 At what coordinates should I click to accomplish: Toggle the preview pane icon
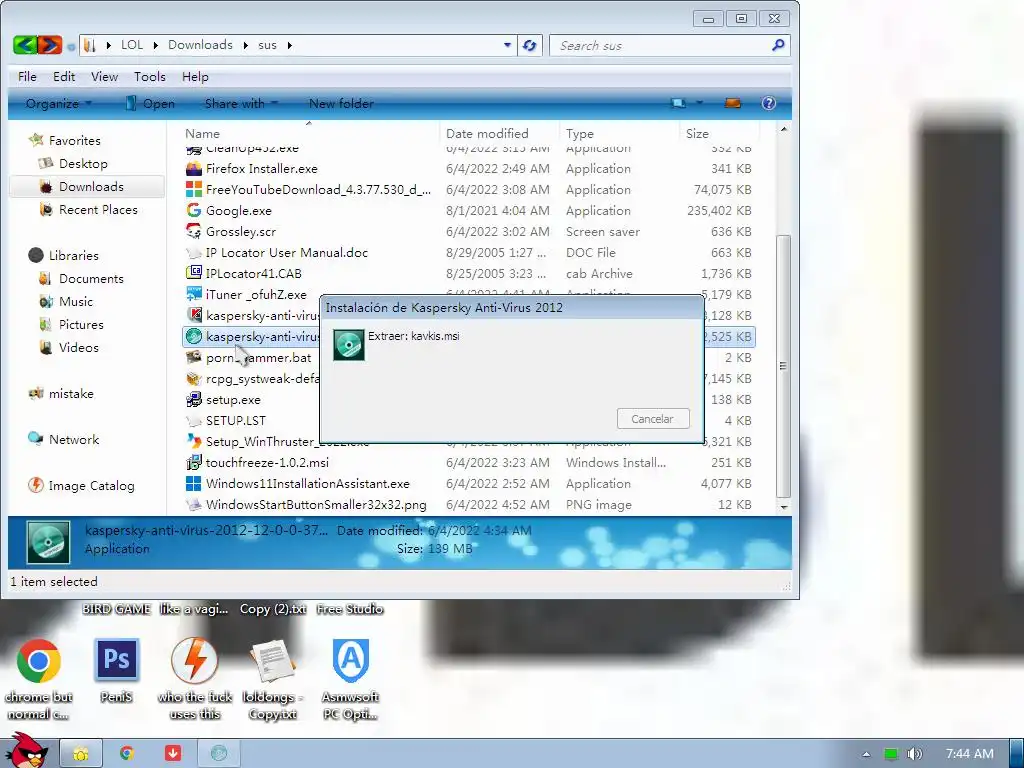(733, 103)
